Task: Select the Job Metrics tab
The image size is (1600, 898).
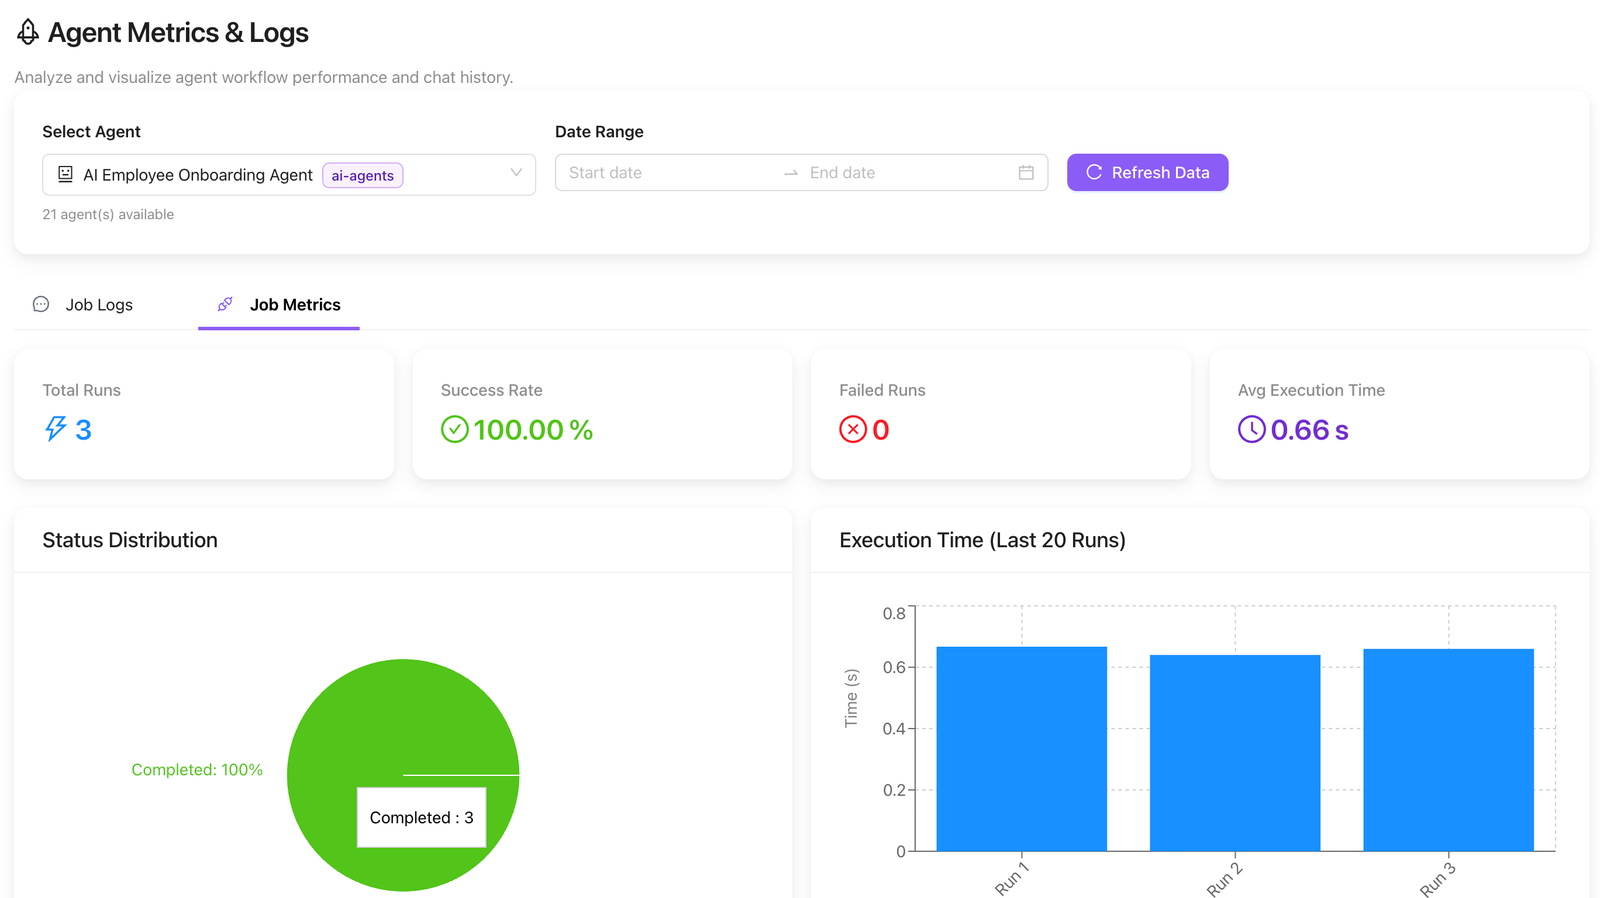Action: (x=294, y=305)
